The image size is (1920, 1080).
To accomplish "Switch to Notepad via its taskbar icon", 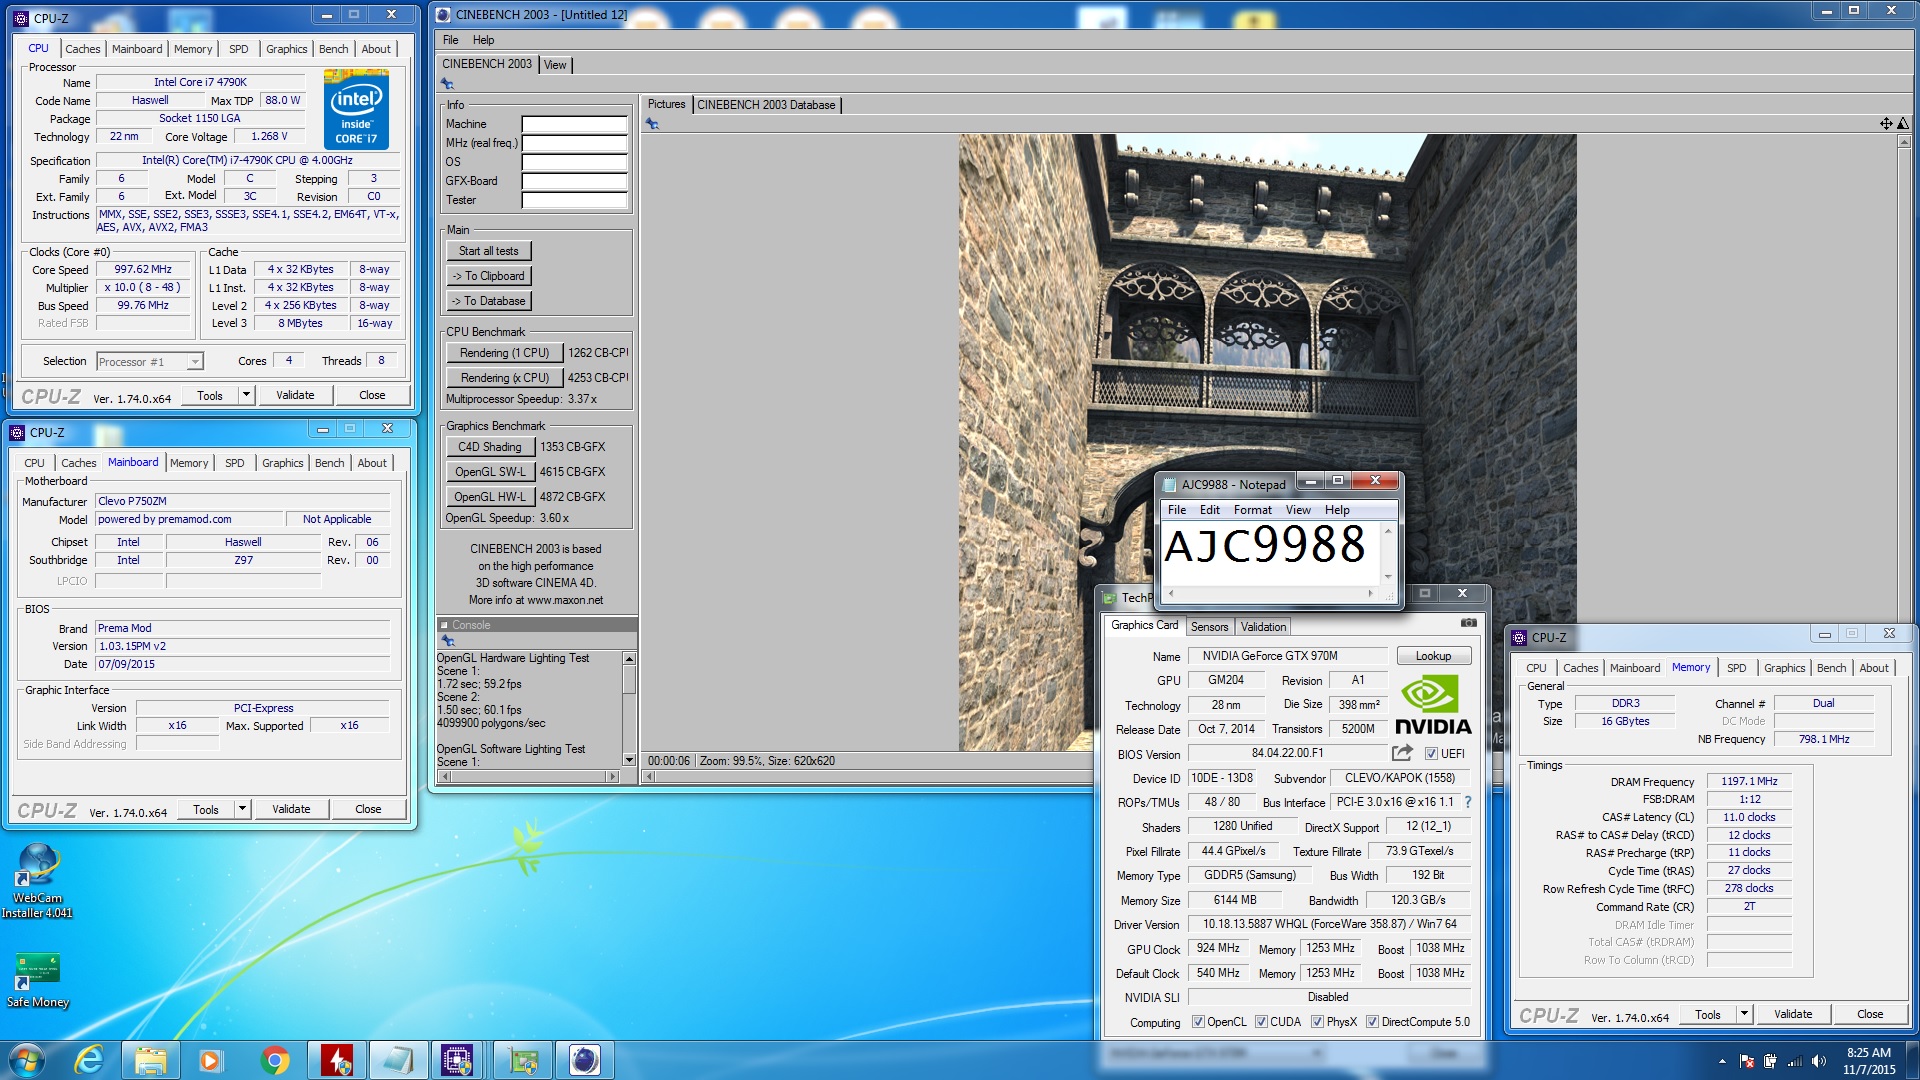I will [398, 1060].
